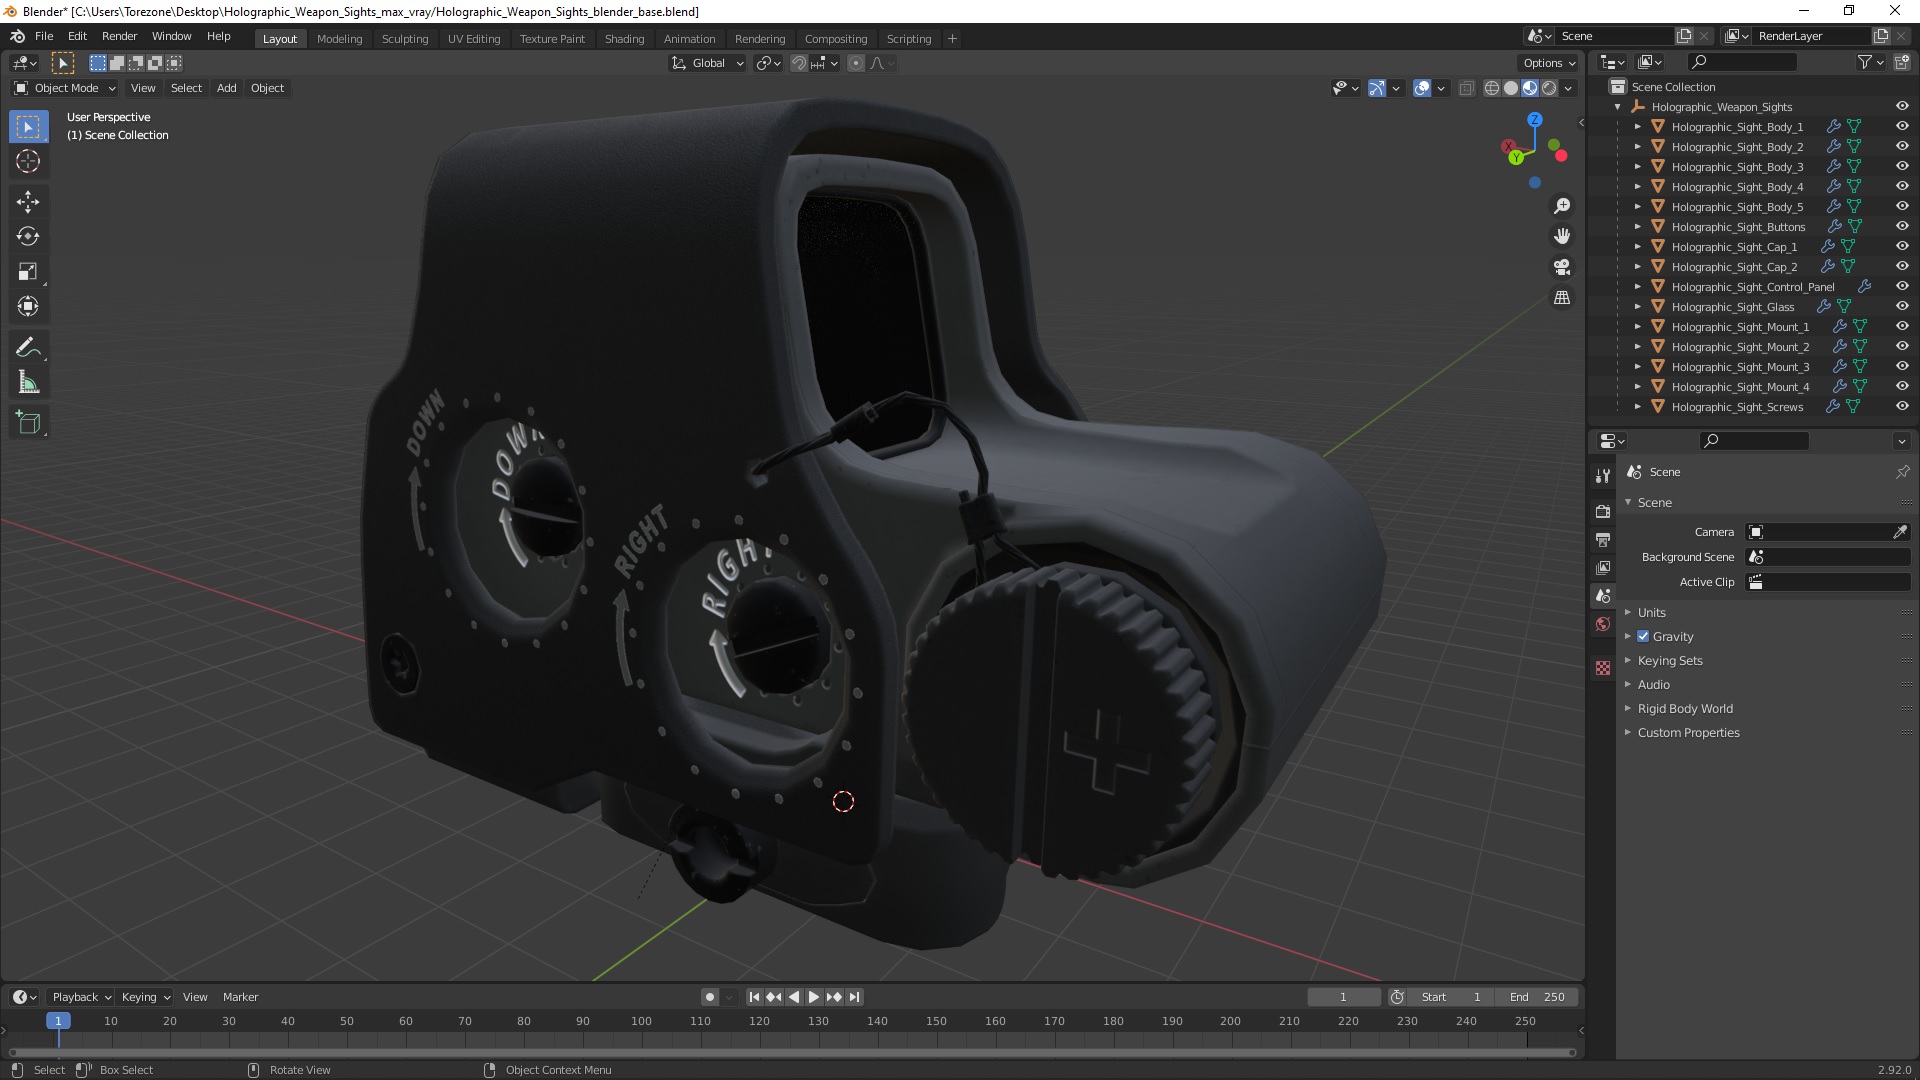The image size is (1920, 1080).
Task: Toggle snapping magnet icon
Action: pos(799,63)
